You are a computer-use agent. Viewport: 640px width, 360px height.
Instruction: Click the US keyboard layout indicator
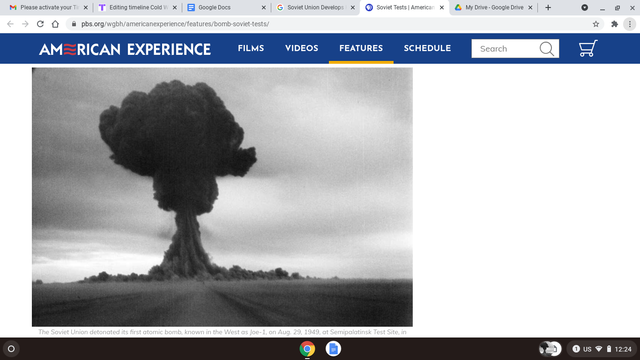point(587,349)
